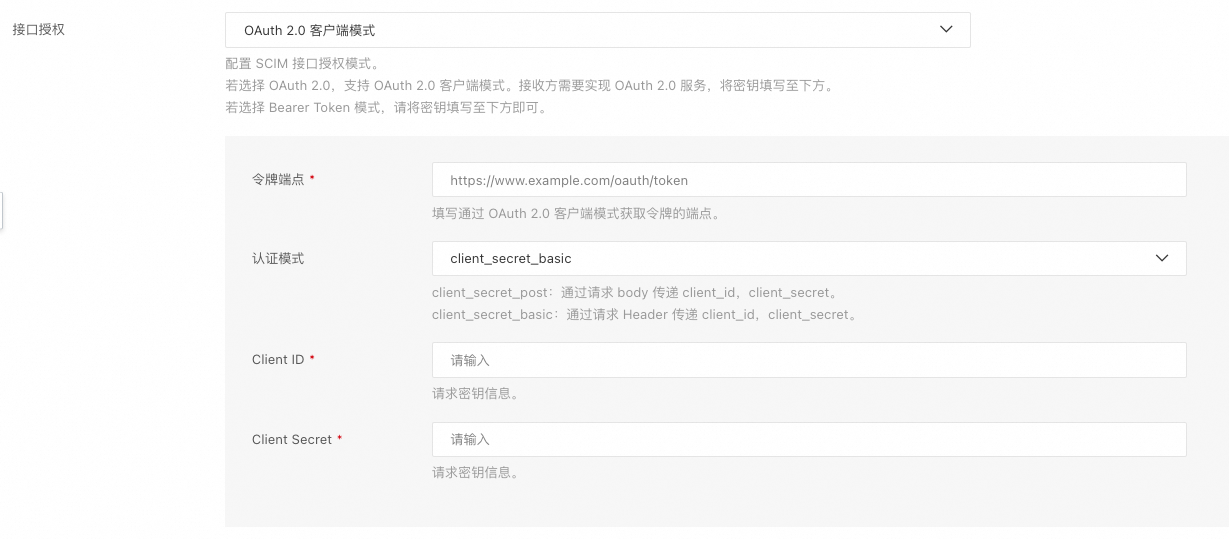Click the hint line starting 若选择 OAuth 2.0
The width and height of the screenshot is (1229, 539).
coord(530,86)
